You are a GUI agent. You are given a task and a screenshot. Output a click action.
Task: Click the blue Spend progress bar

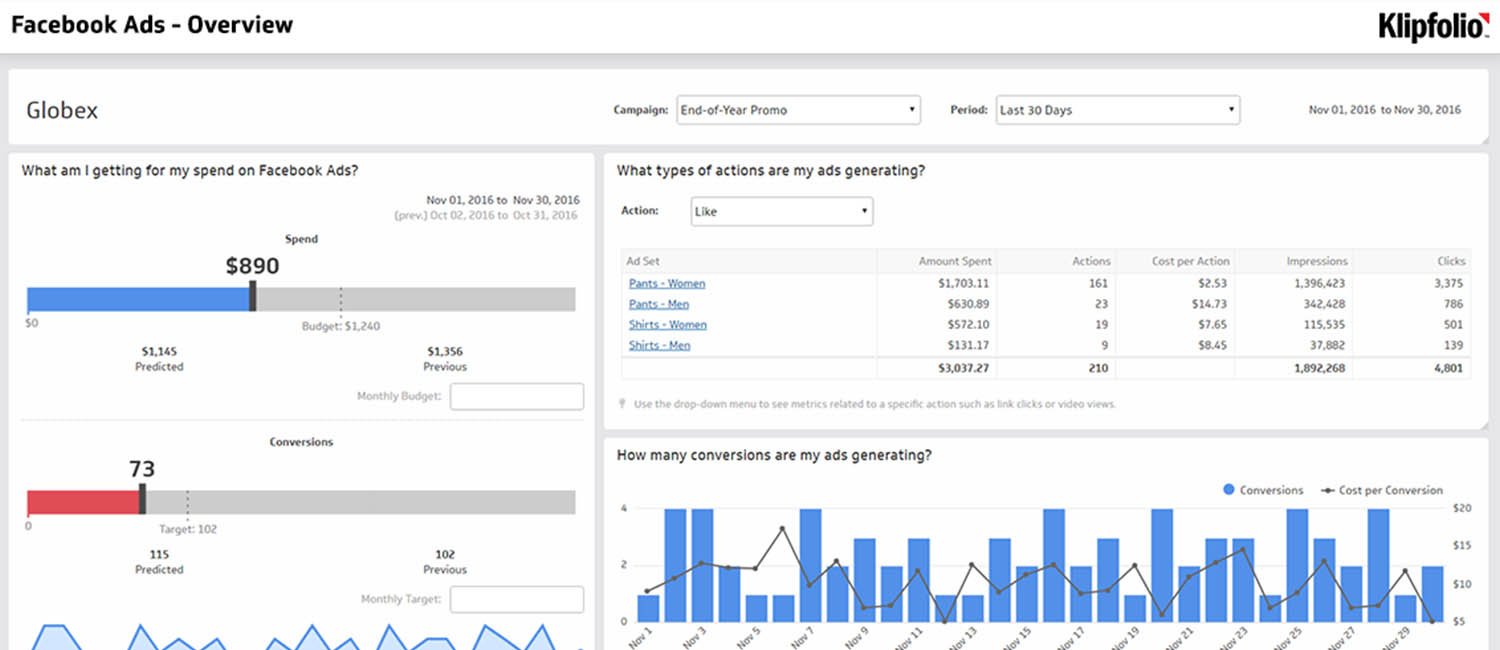(x=138, y=300)
